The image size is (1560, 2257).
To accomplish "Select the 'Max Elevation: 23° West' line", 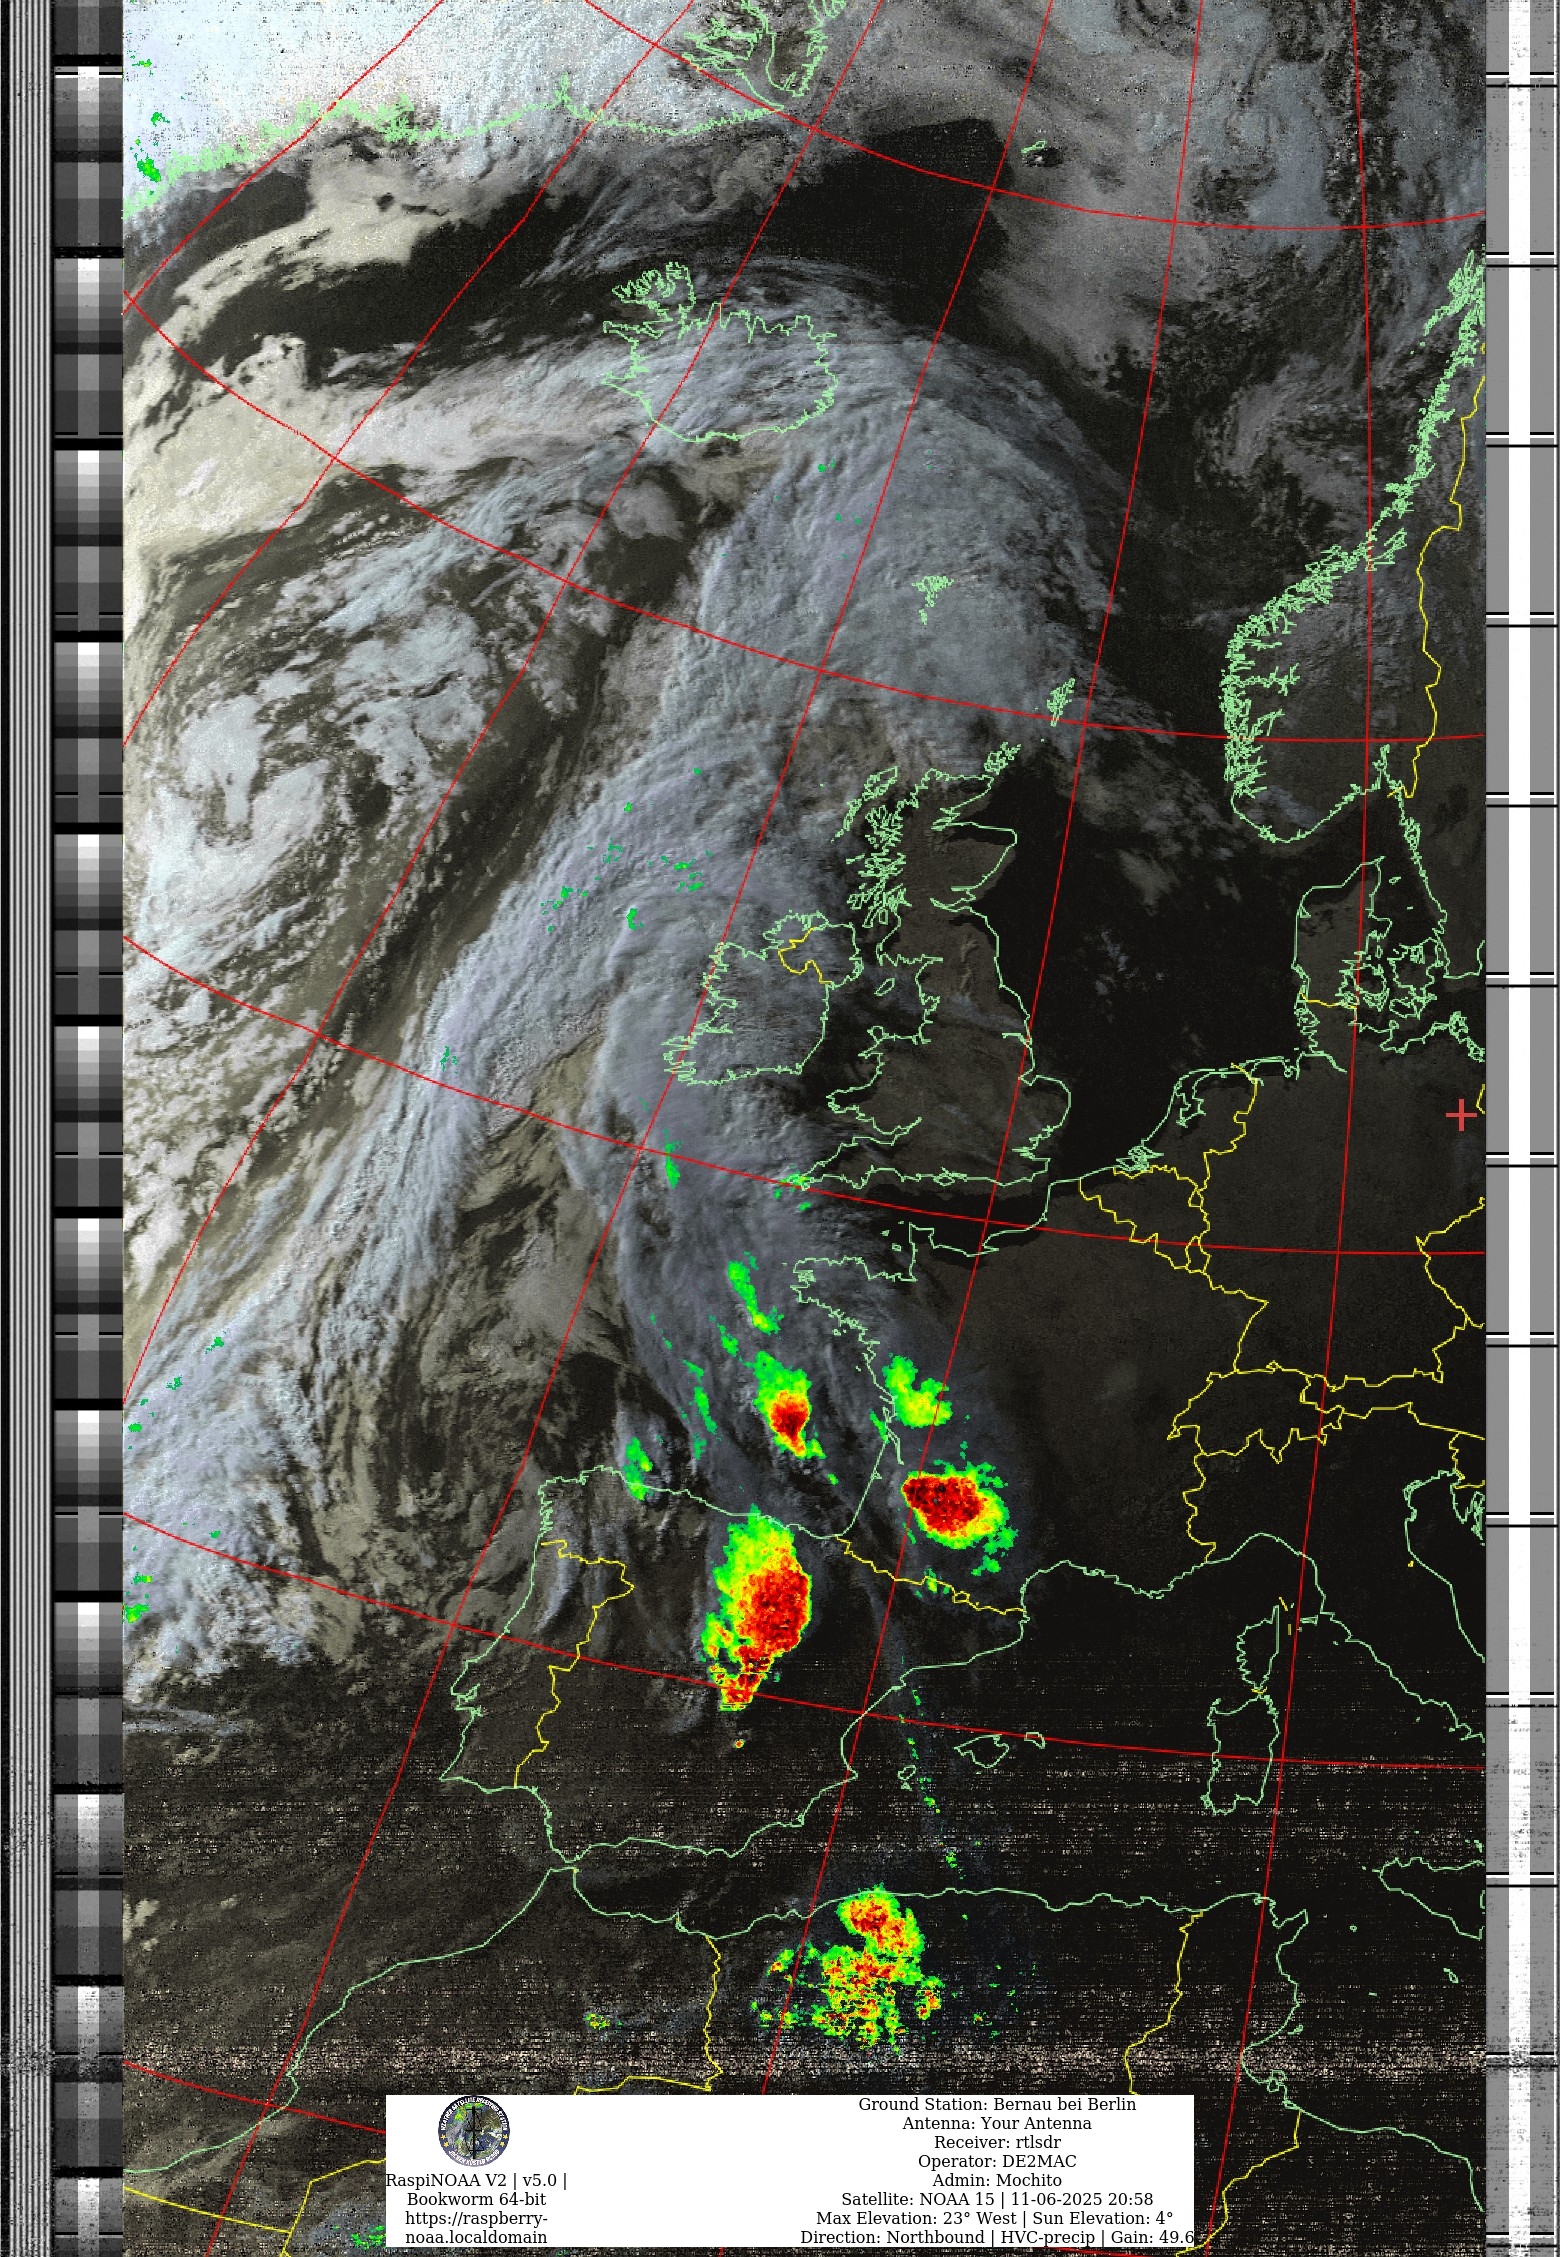I will tap(997, 2218).
